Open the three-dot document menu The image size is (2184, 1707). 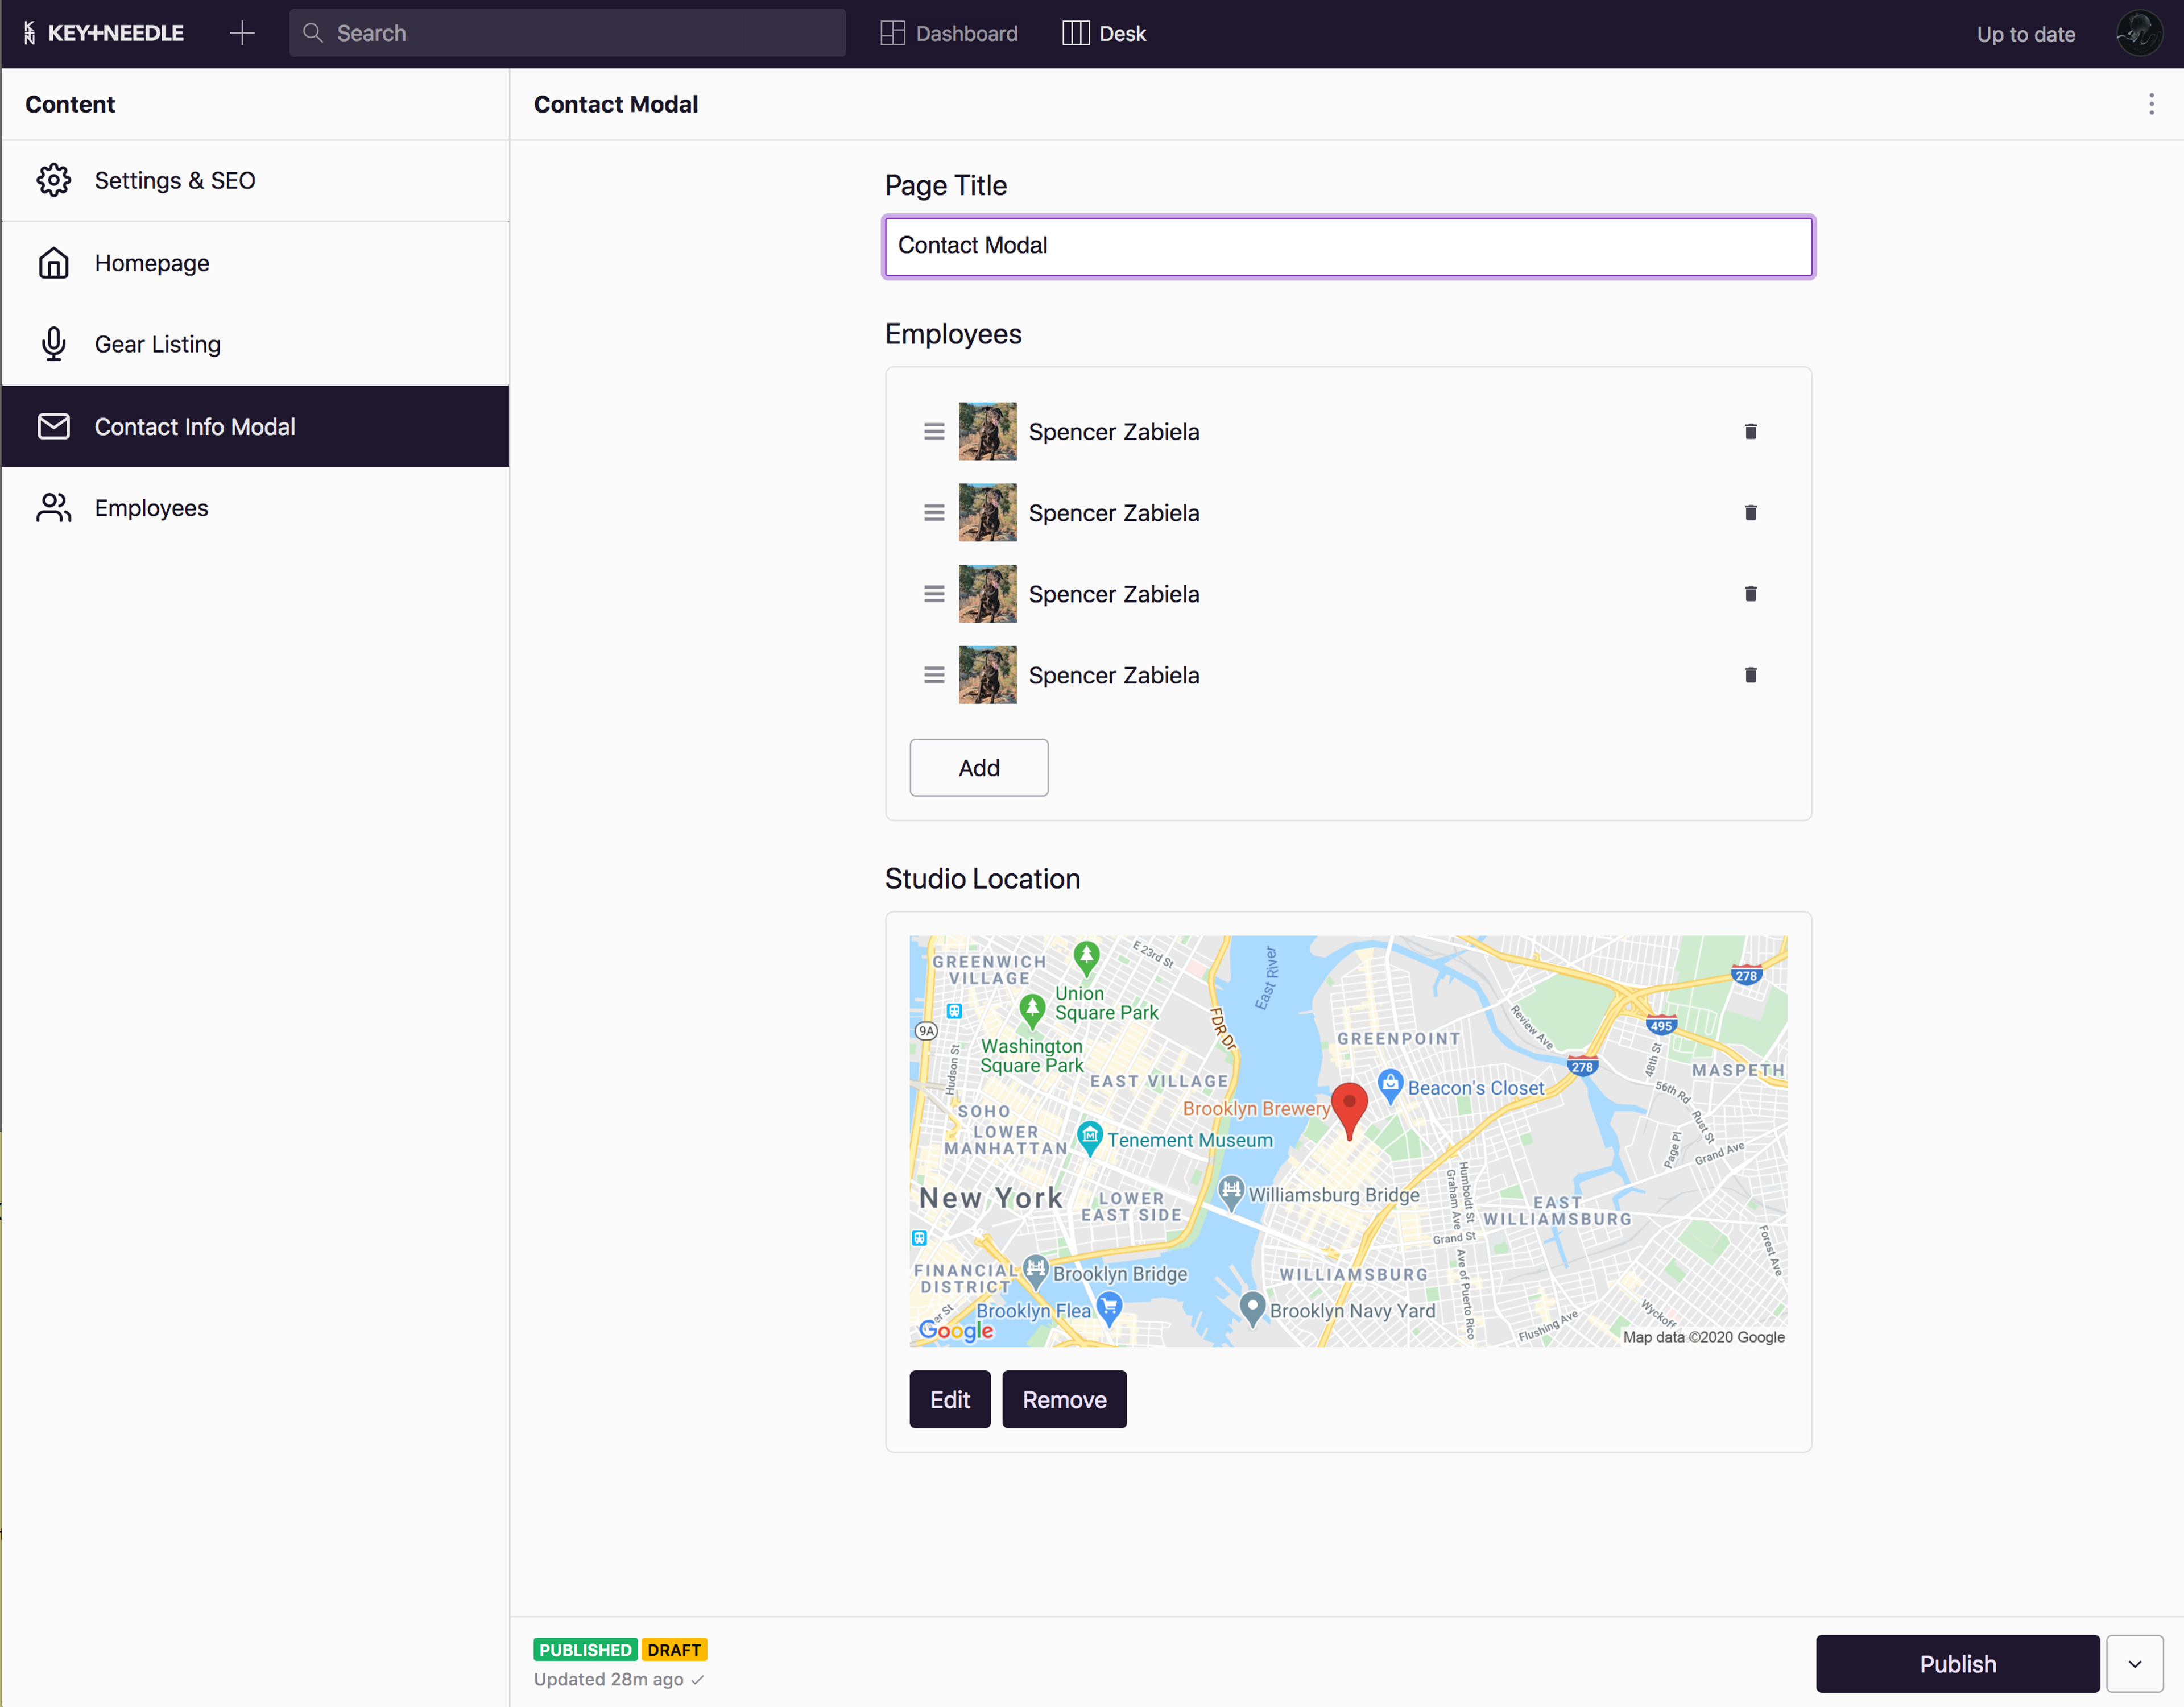(2151, 104)
